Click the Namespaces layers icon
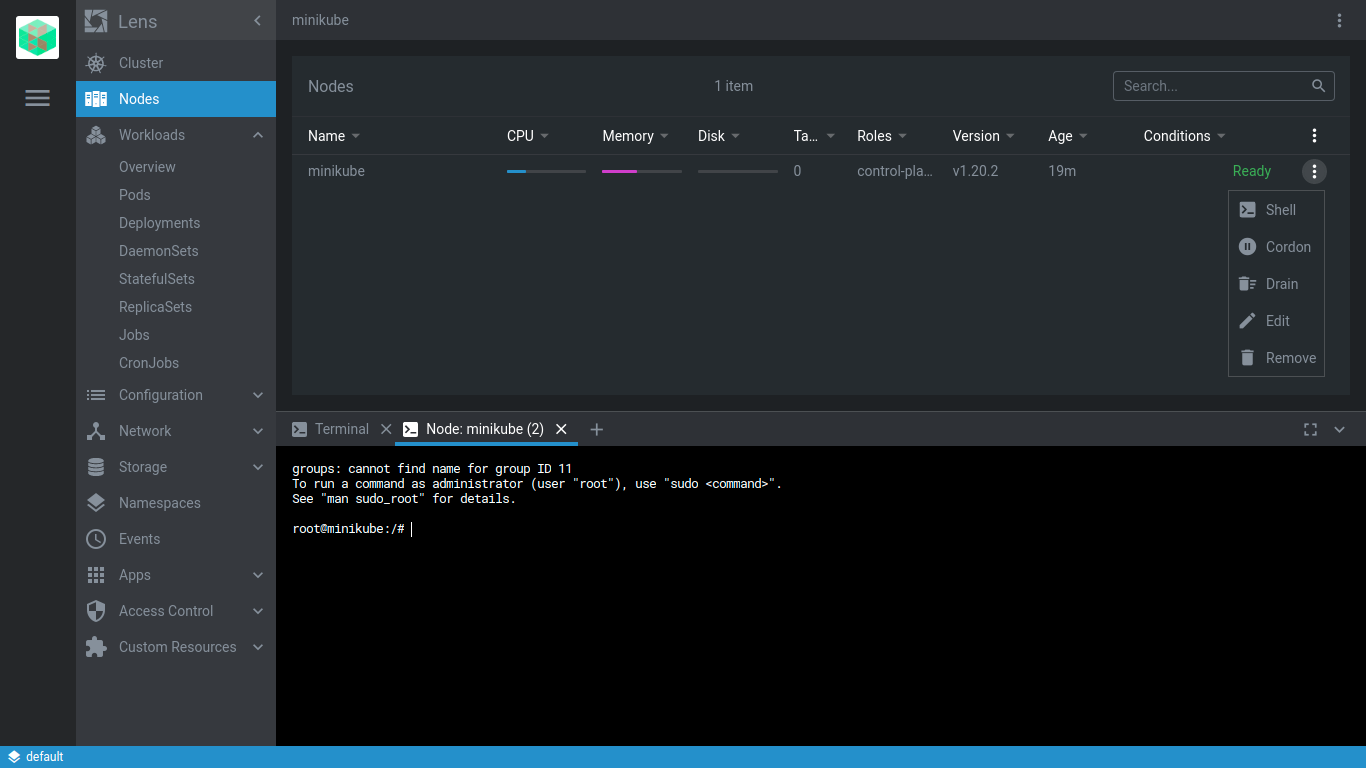The height and width of the screenshot is (768, 1366). pyautogui.click(x=96, y=503)
